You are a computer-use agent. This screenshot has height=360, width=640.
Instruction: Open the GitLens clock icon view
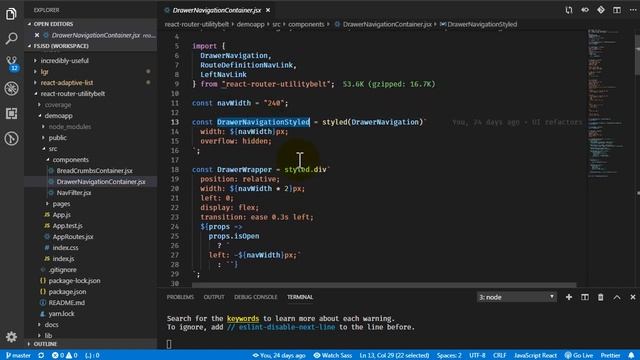11,138
